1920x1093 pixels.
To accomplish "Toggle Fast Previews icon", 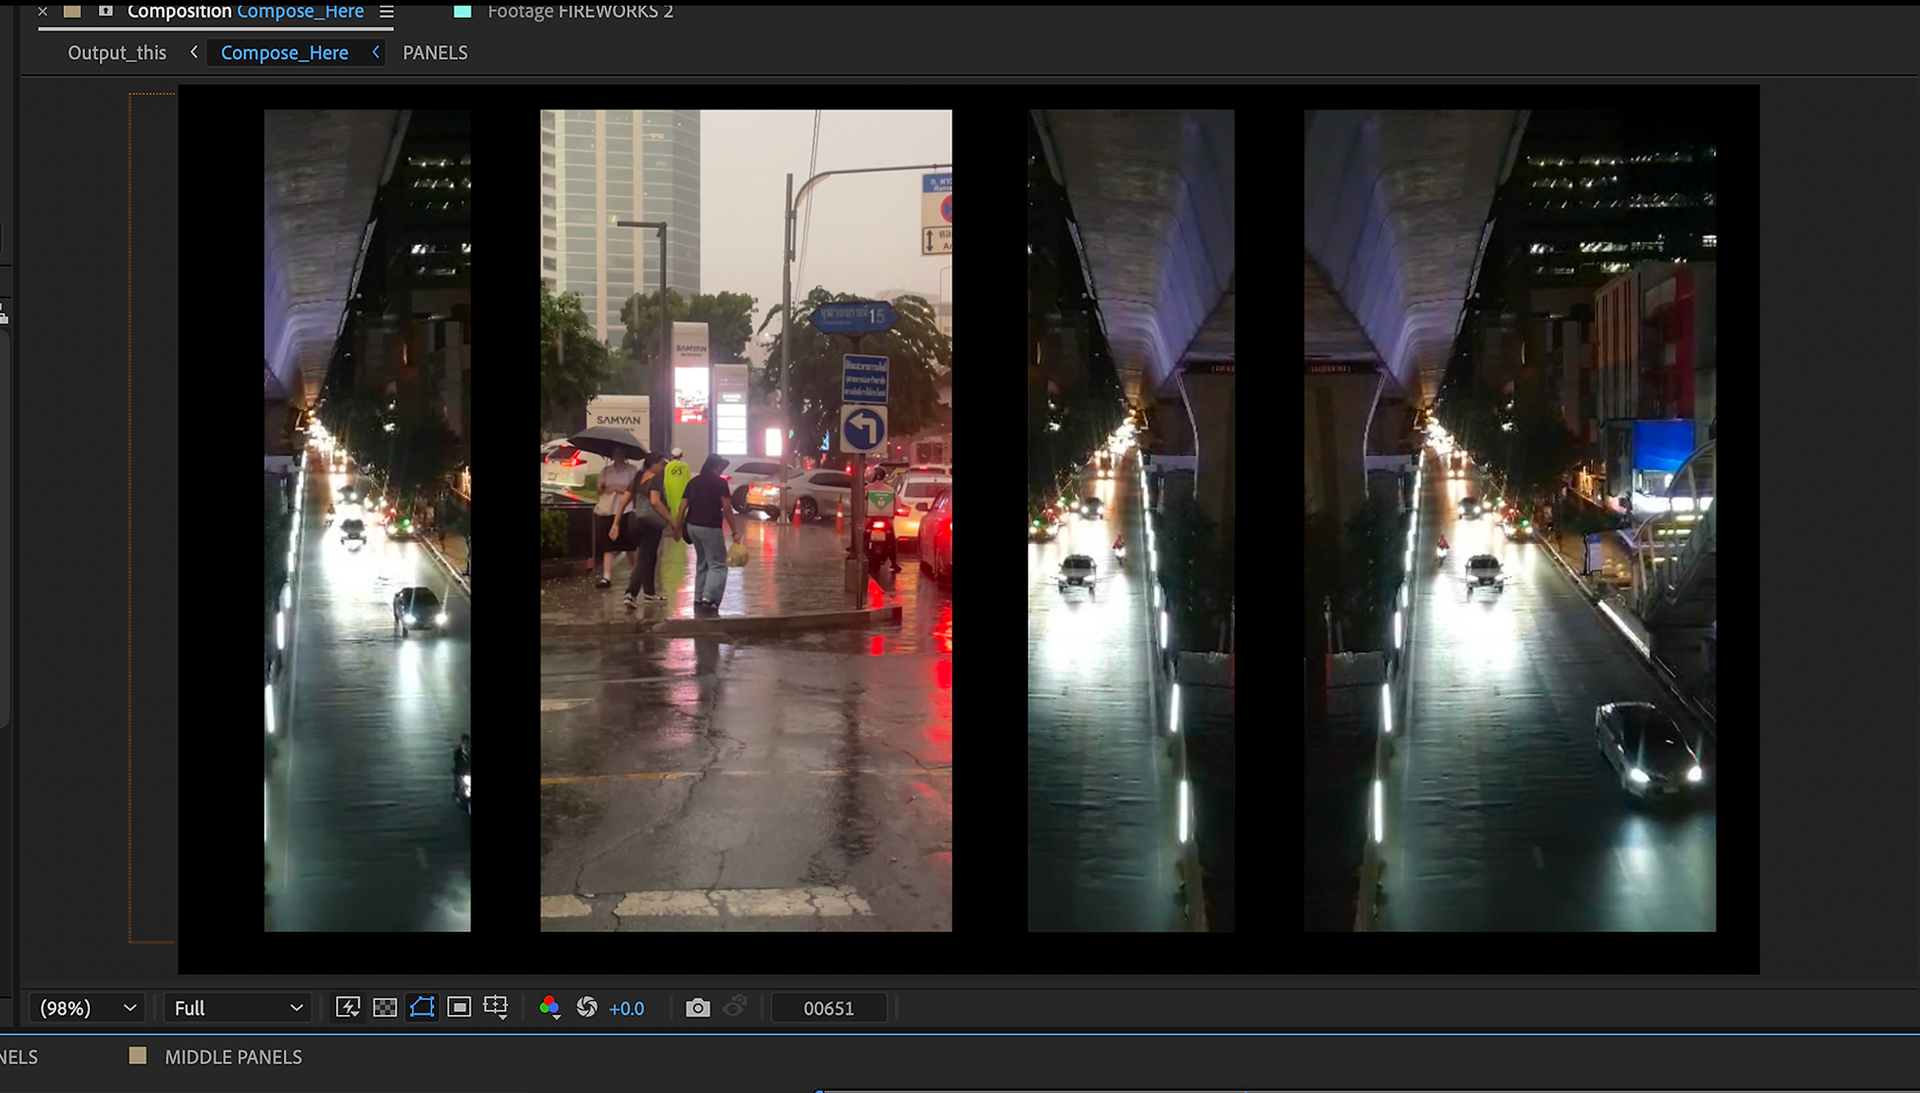I will tap(347, 1008).
